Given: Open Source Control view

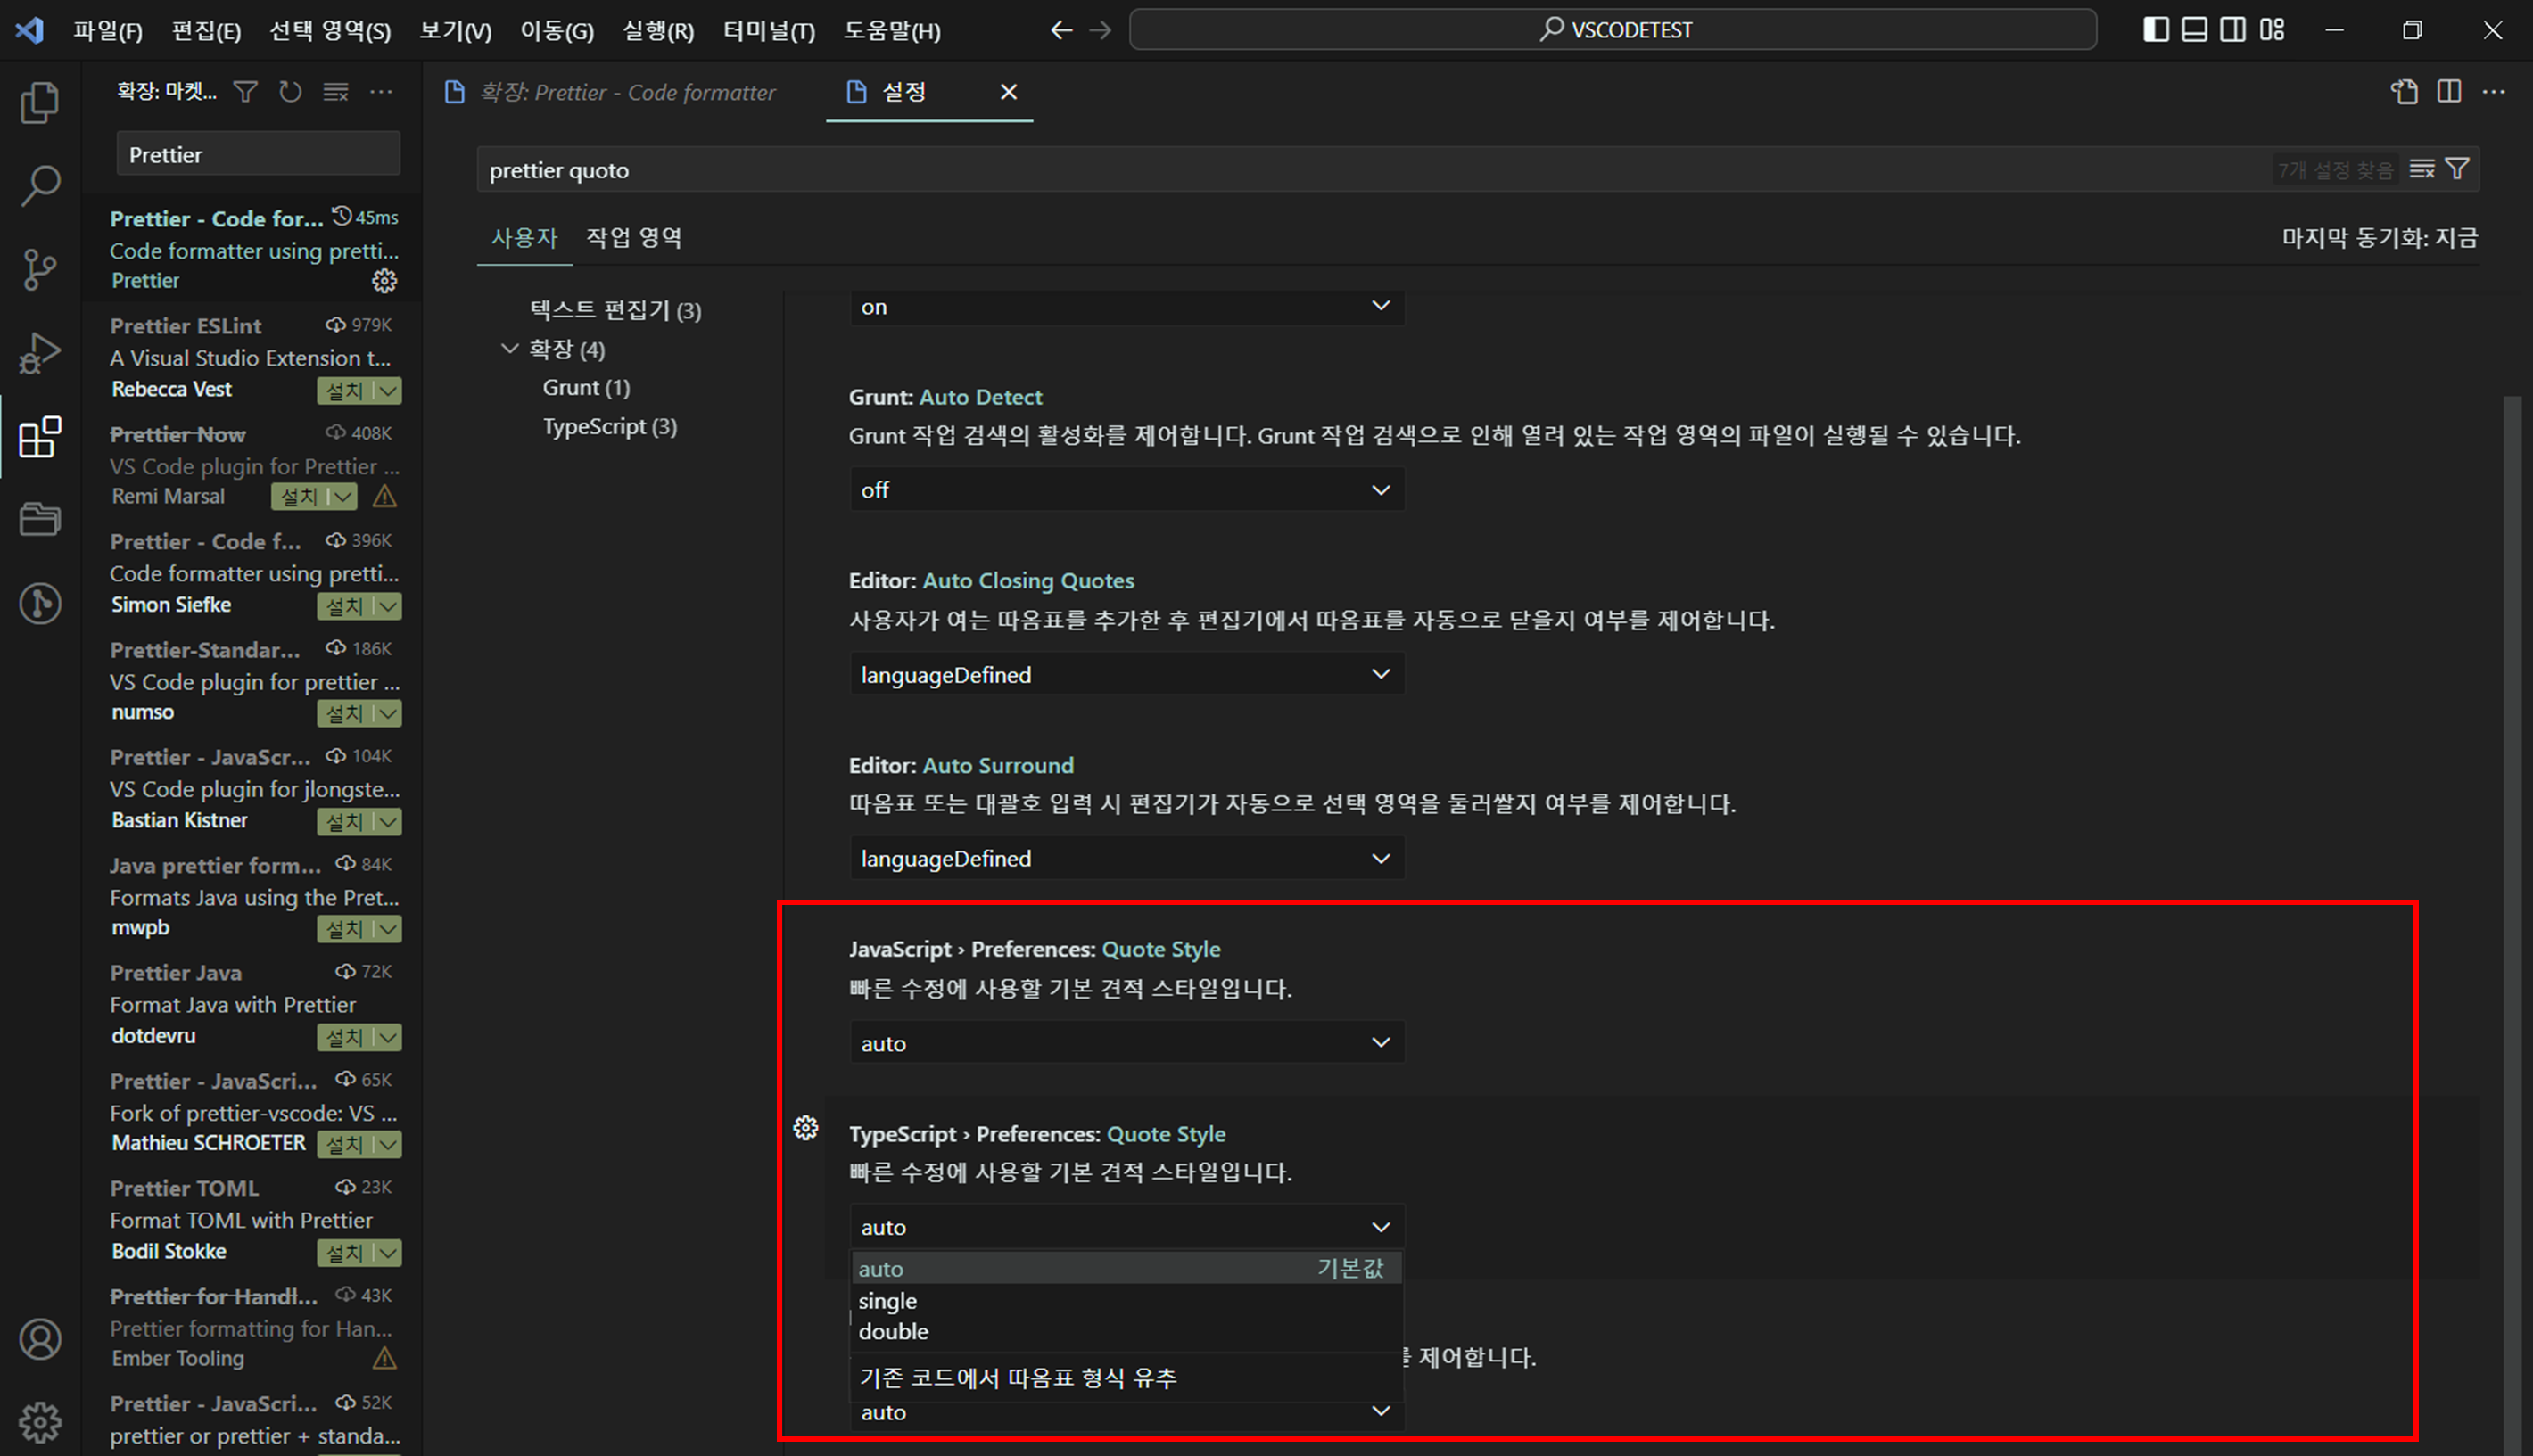Looking at the screenshot, I should [40, 269].
